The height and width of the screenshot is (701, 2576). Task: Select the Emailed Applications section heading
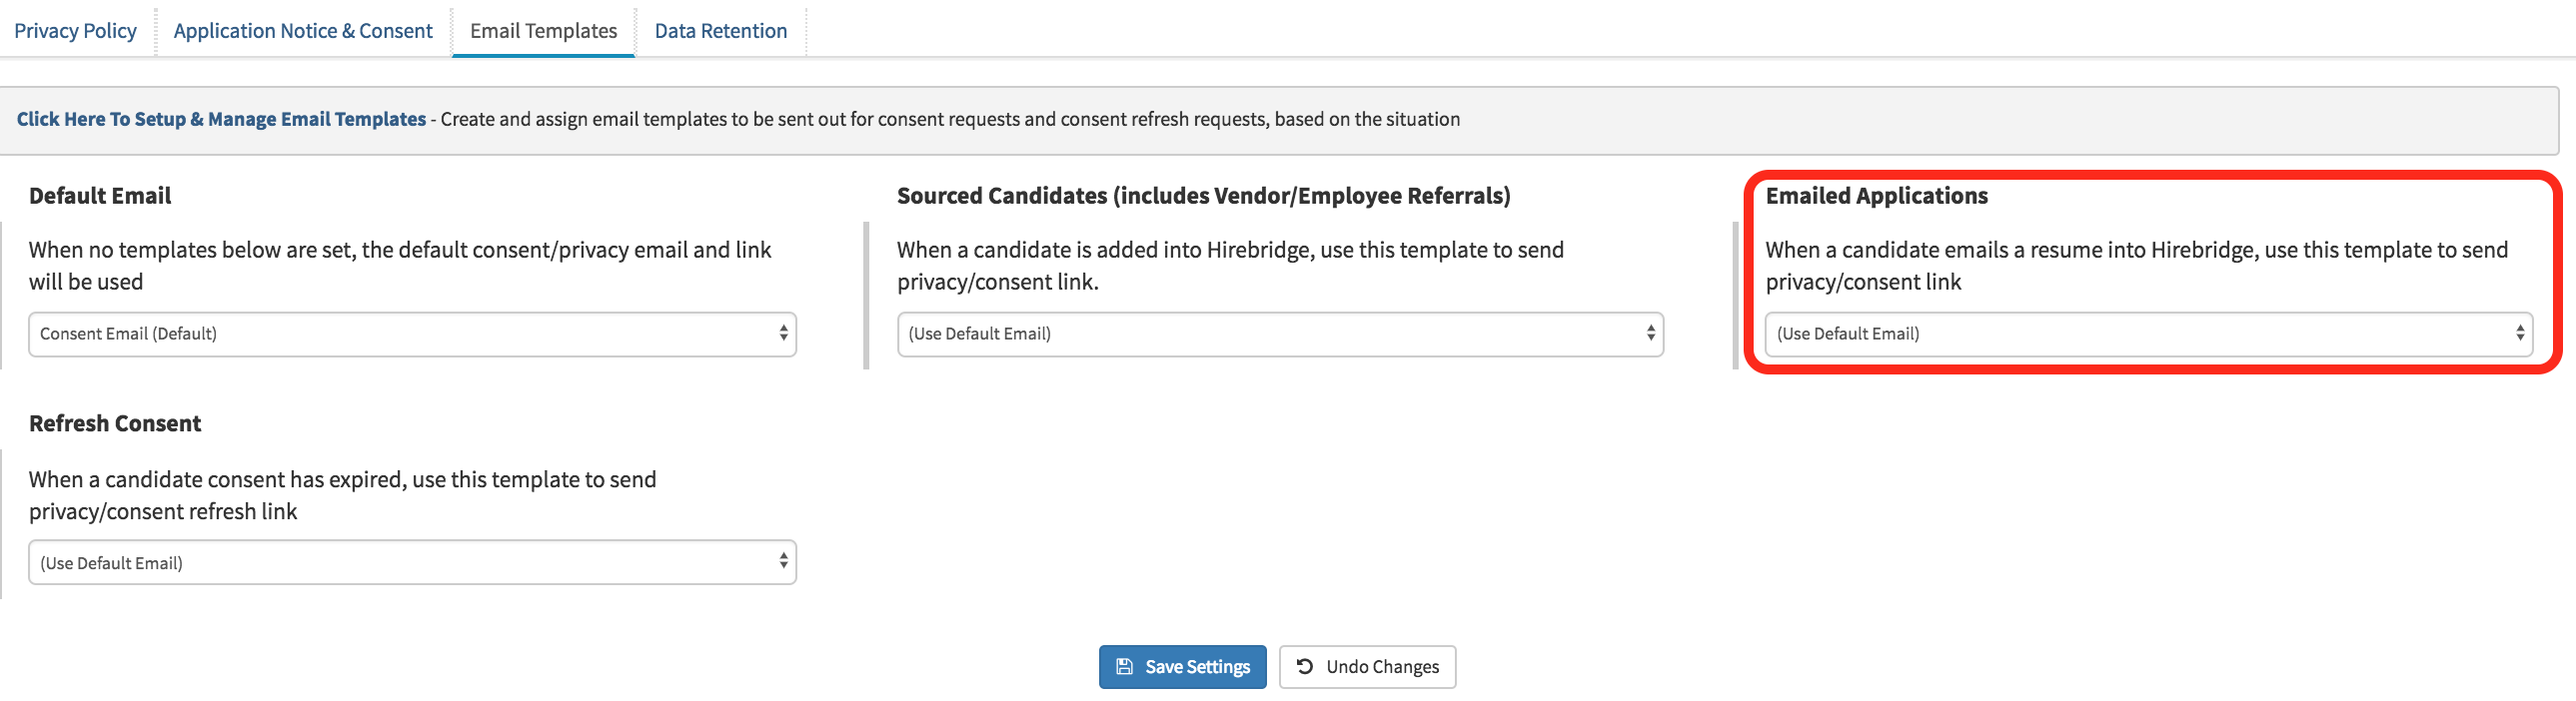pyautogui.click(x=1876, y=195)
